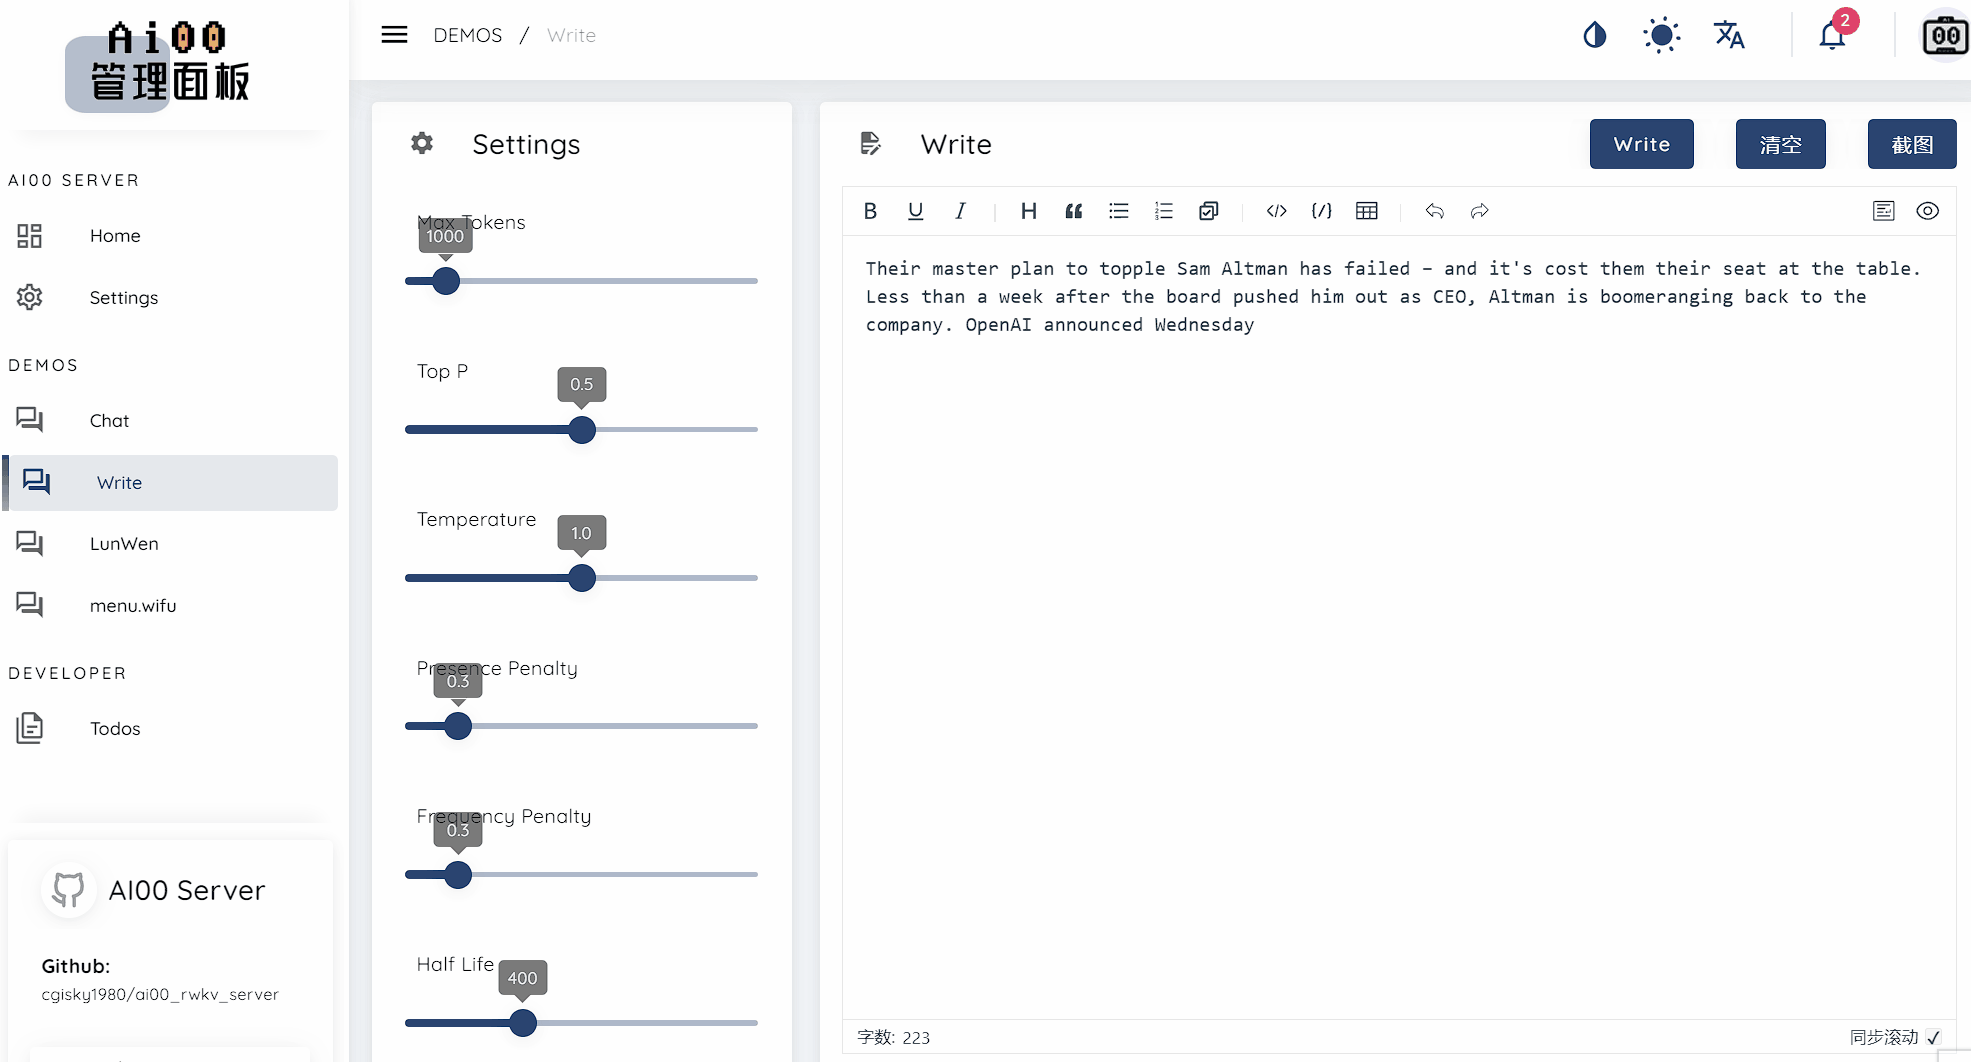
Task: Click the Write generate button
Action: [1642, 144]
